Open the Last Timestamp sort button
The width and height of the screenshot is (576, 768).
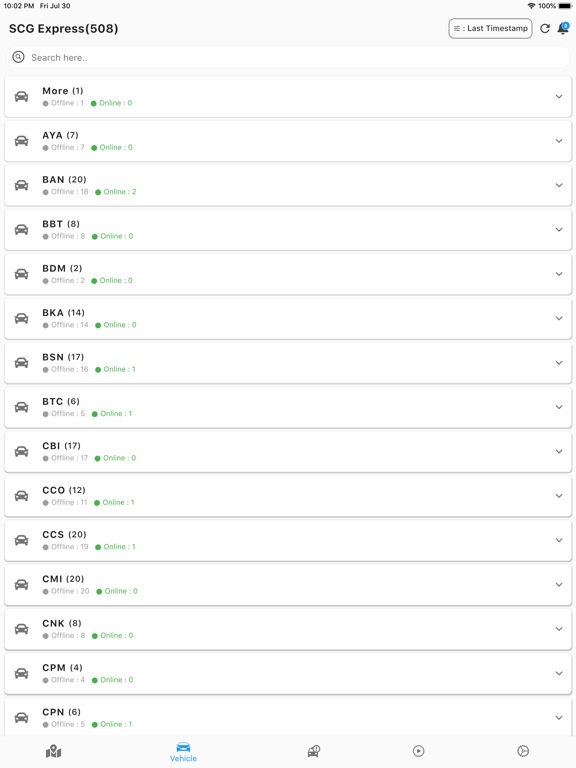coord(490,28)
